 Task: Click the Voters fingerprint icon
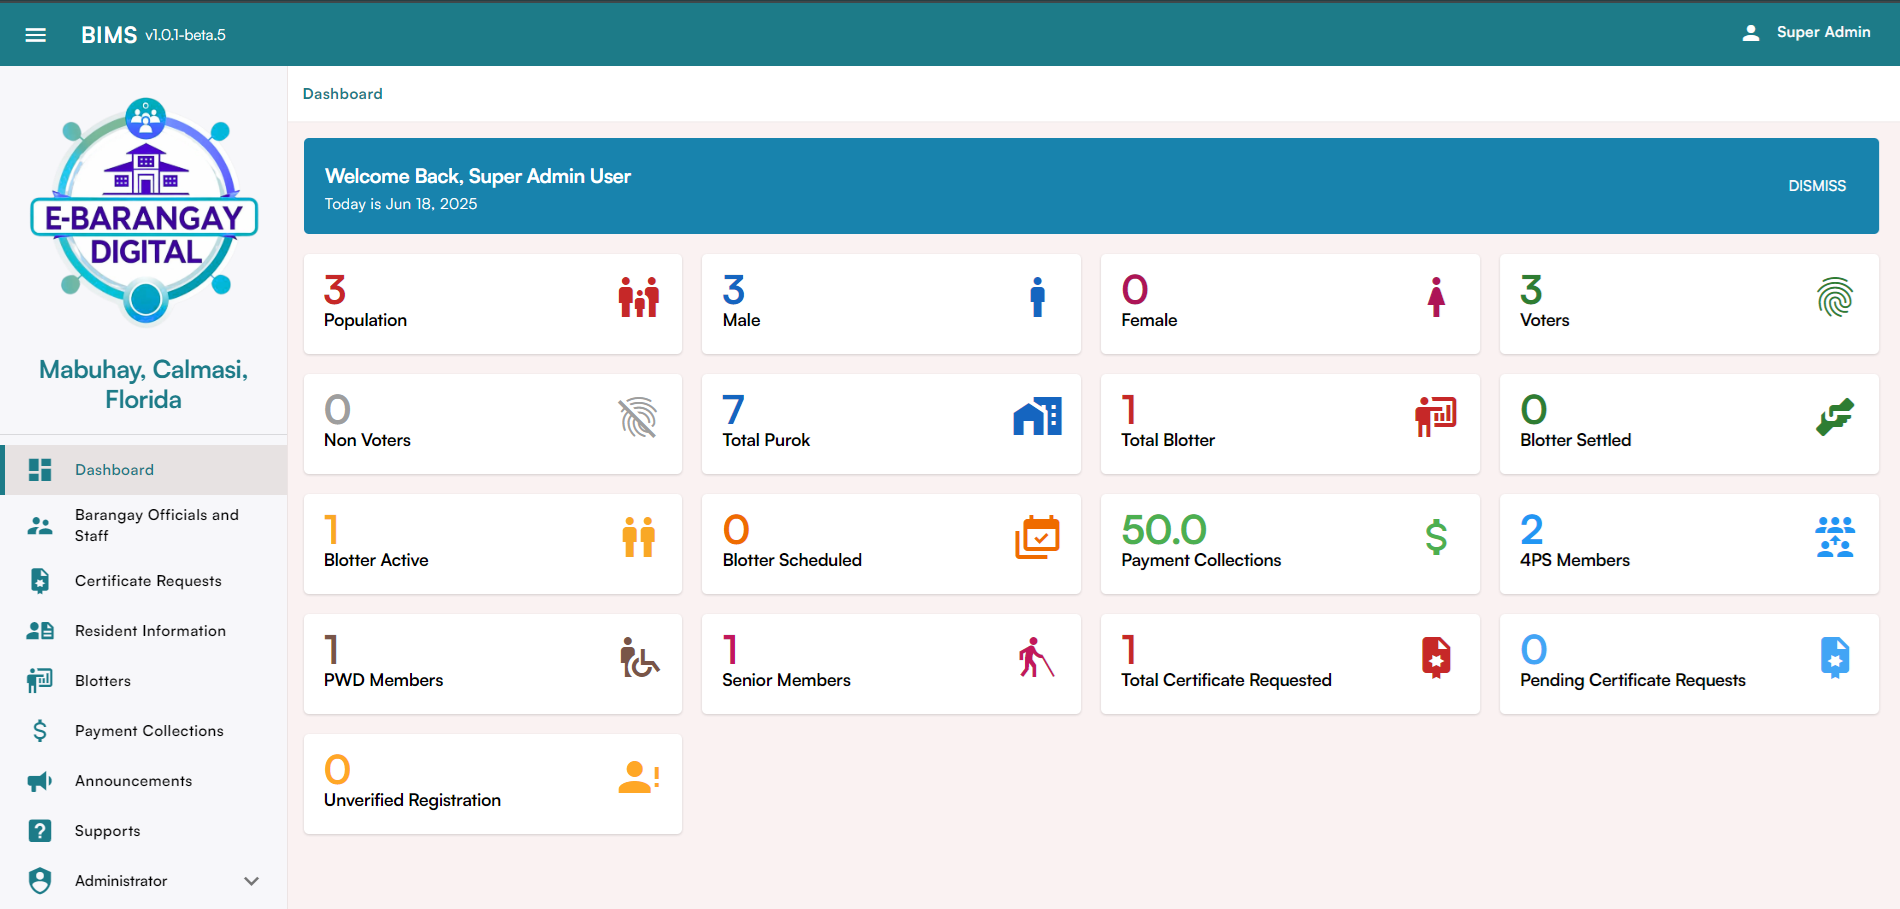1835,297
